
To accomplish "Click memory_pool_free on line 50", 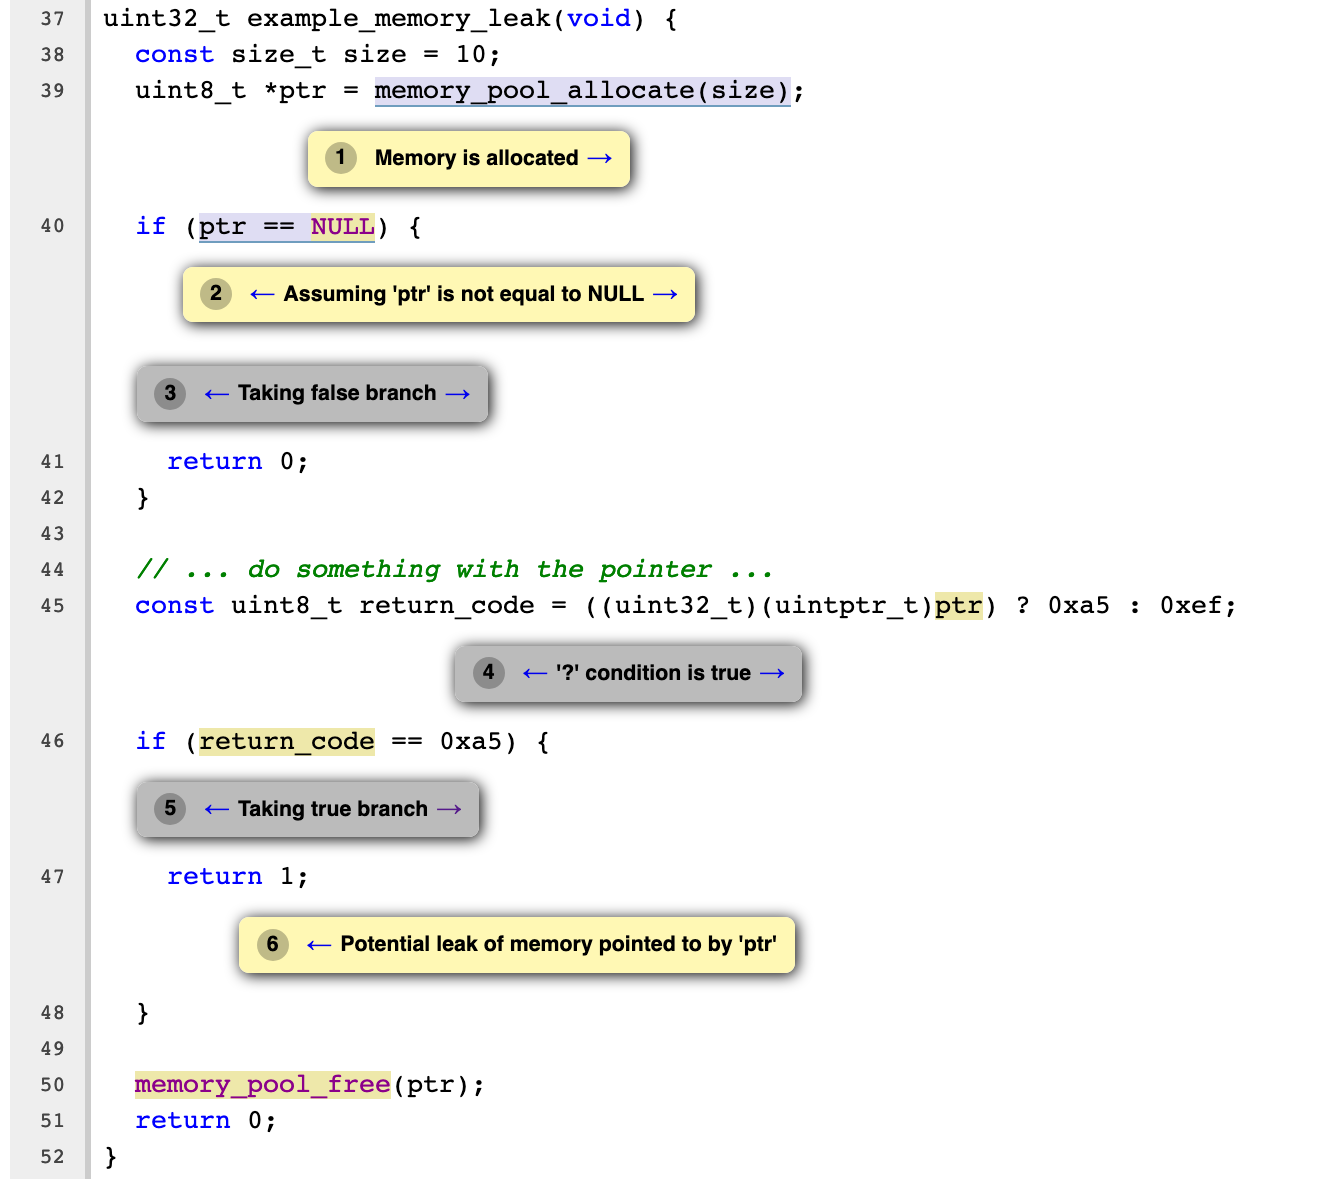I will point(263,1085).
